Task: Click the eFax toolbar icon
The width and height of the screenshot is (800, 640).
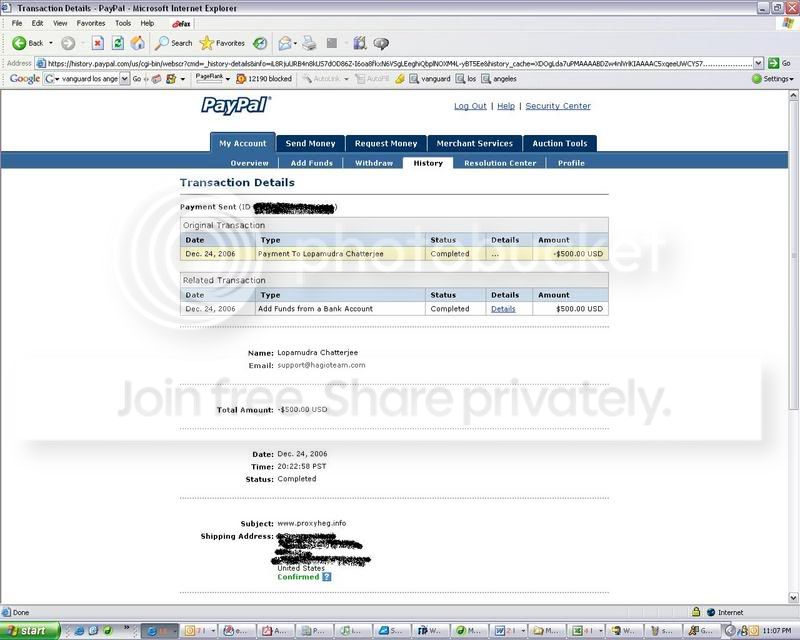Action: click(x=182, y=23)
